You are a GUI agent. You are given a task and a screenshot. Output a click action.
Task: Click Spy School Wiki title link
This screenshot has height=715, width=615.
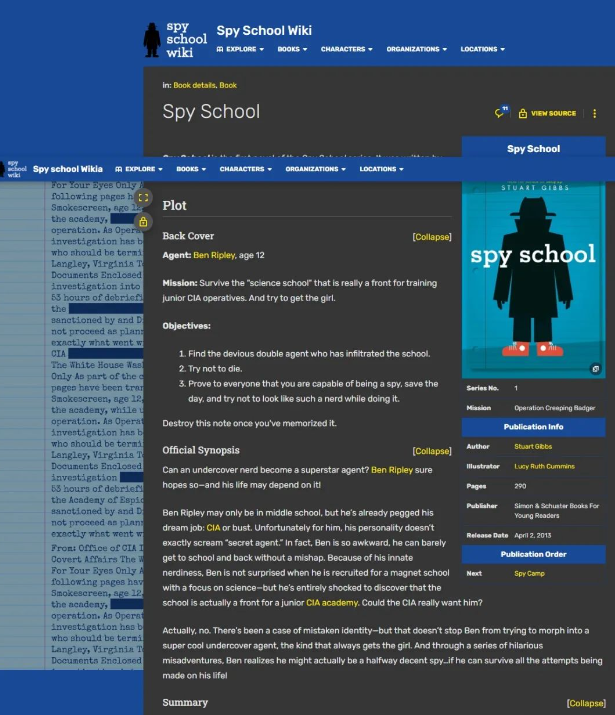(x=264, y=31)
